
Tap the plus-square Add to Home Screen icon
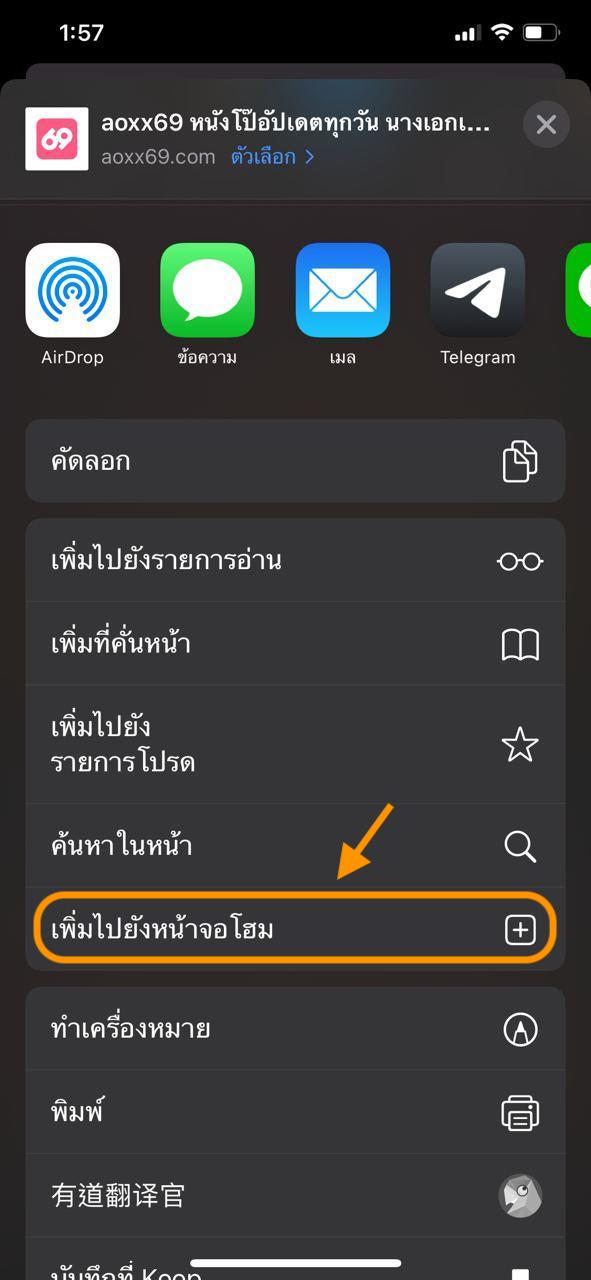click(x=520, y=930)
